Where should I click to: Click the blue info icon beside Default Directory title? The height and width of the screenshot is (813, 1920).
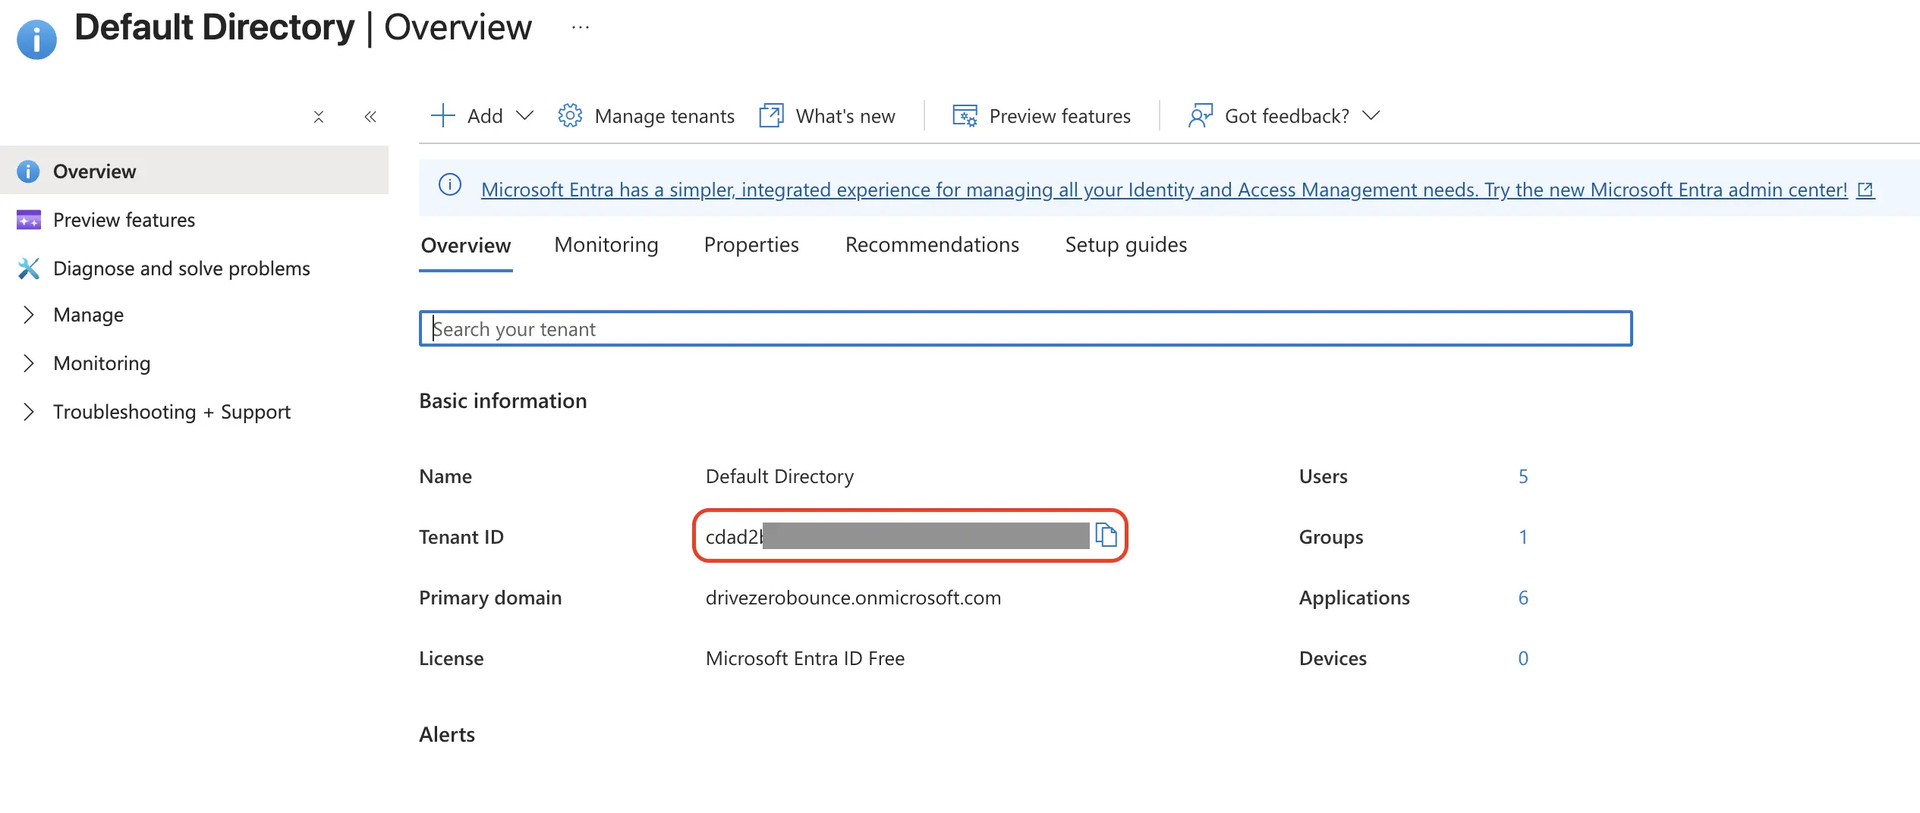37,40
